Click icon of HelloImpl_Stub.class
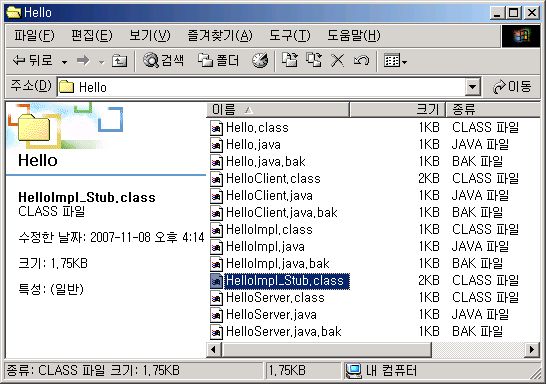546x384 pixels. (x=216, y=281)
